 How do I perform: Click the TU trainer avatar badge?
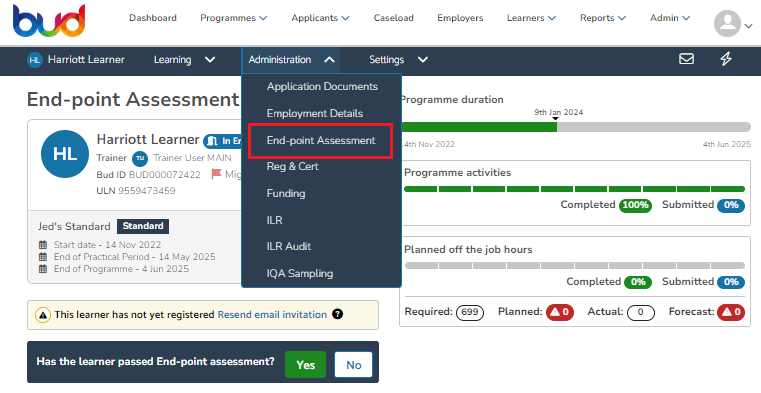[x=140, y=158]
